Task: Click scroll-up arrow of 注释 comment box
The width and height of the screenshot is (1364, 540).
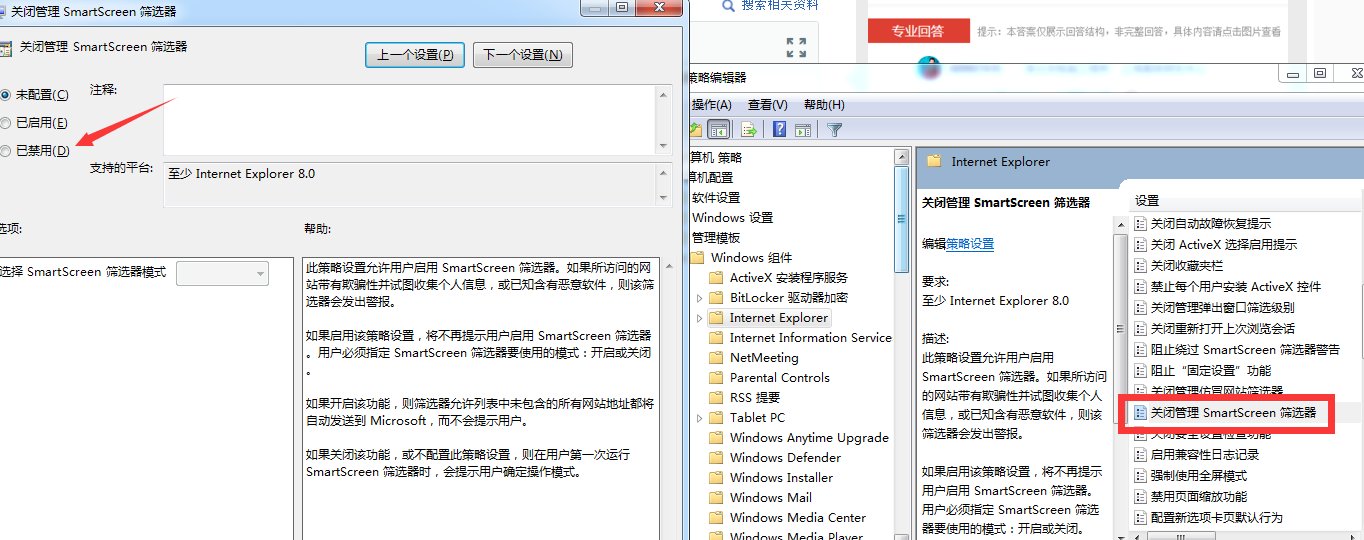Action: click(x=664, y=94)
